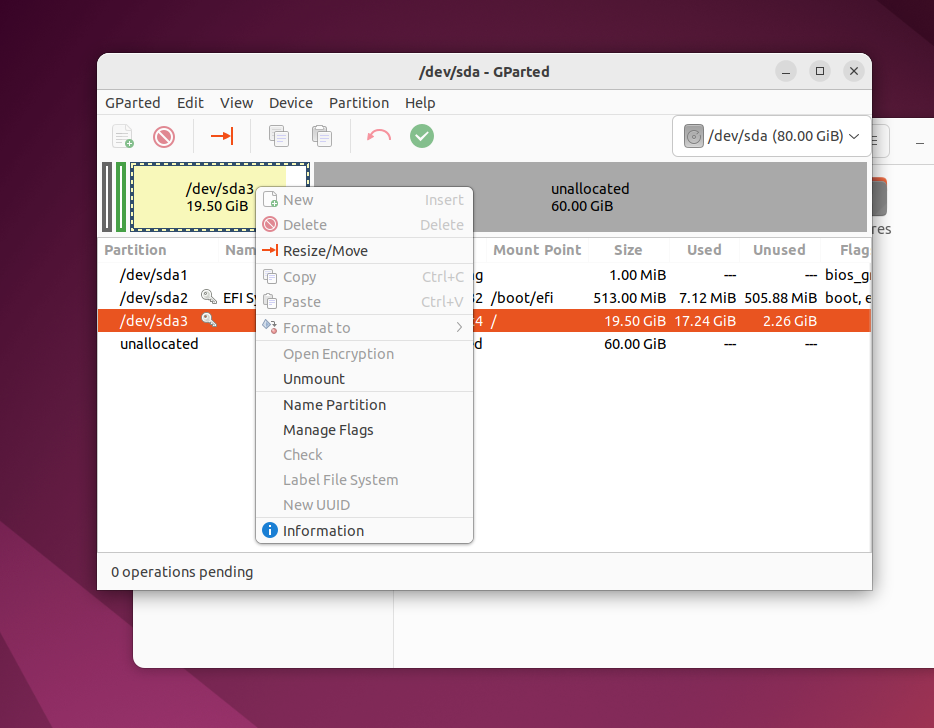The image size is (934, 728).
Task: Click the 513.00 MiB size value
Action: (629, 298)
